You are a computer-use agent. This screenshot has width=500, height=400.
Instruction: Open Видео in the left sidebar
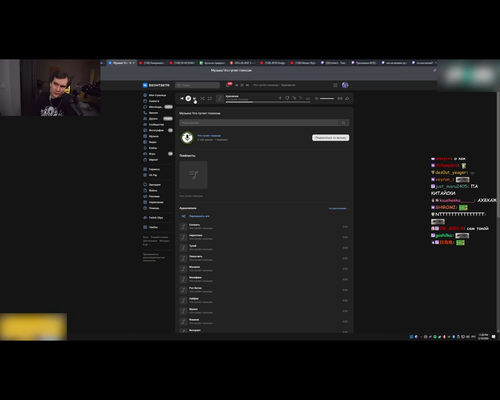(150, 142)
